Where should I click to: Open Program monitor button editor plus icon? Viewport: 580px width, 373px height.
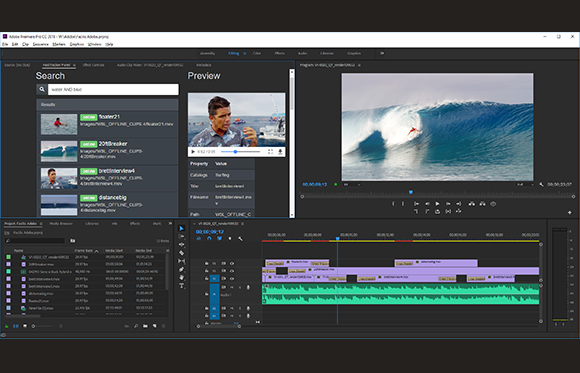(570, 212)
